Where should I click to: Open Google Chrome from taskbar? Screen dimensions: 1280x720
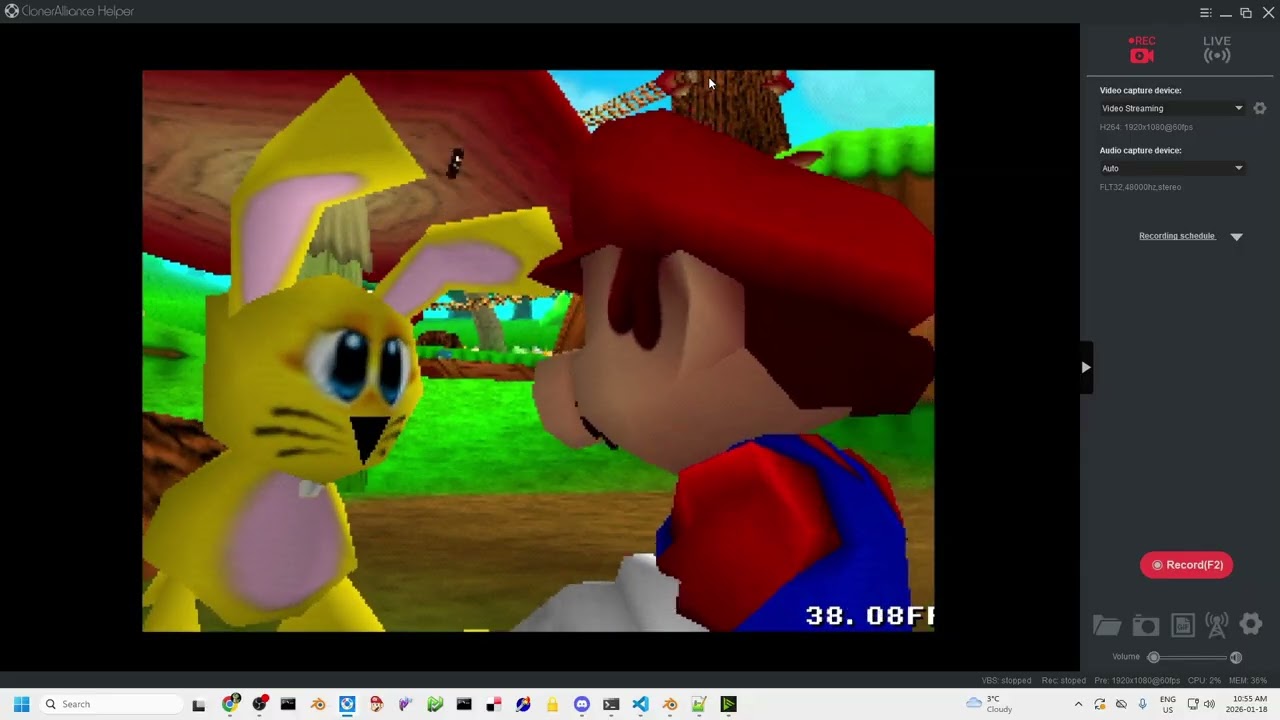[230, 704]
